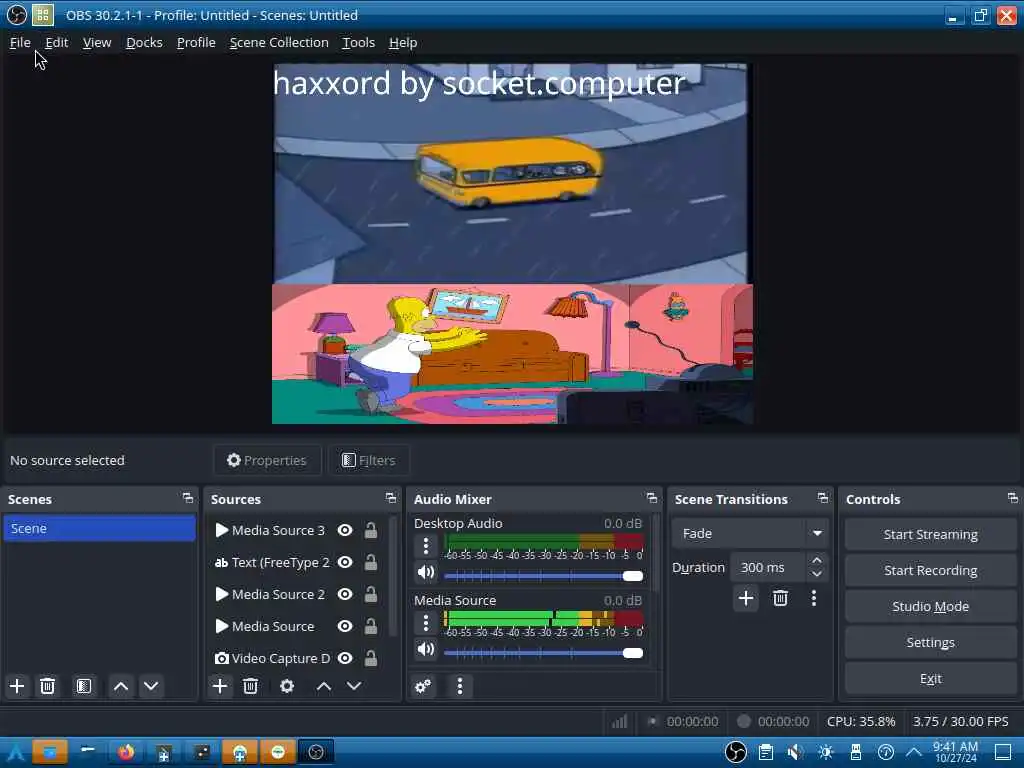Add a new source with the plus icon
Viewport: 1024px width, 768px height.
click(220, 686)
